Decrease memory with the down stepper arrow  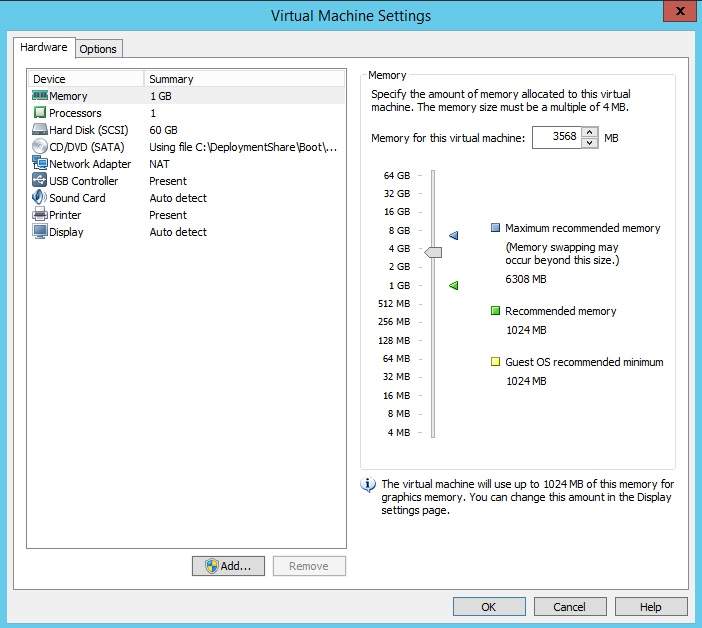tap(590, 143)
